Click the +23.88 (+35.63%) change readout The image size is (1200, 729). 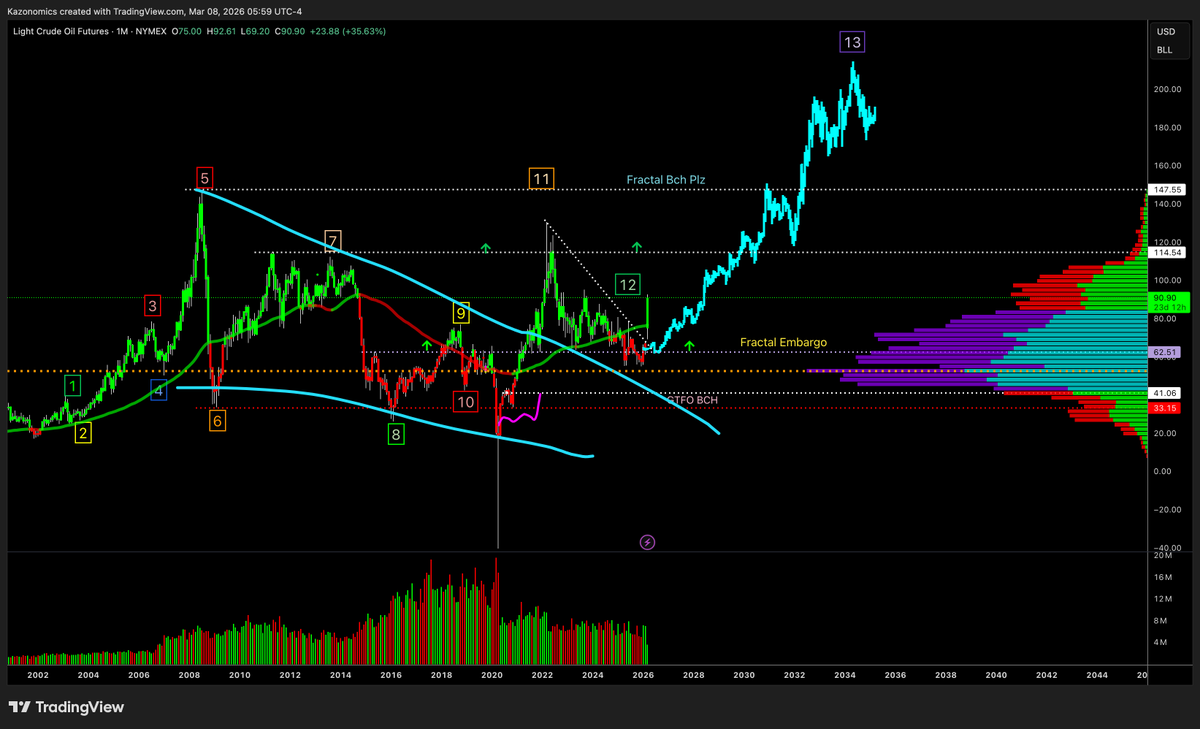tap(349, 31)
